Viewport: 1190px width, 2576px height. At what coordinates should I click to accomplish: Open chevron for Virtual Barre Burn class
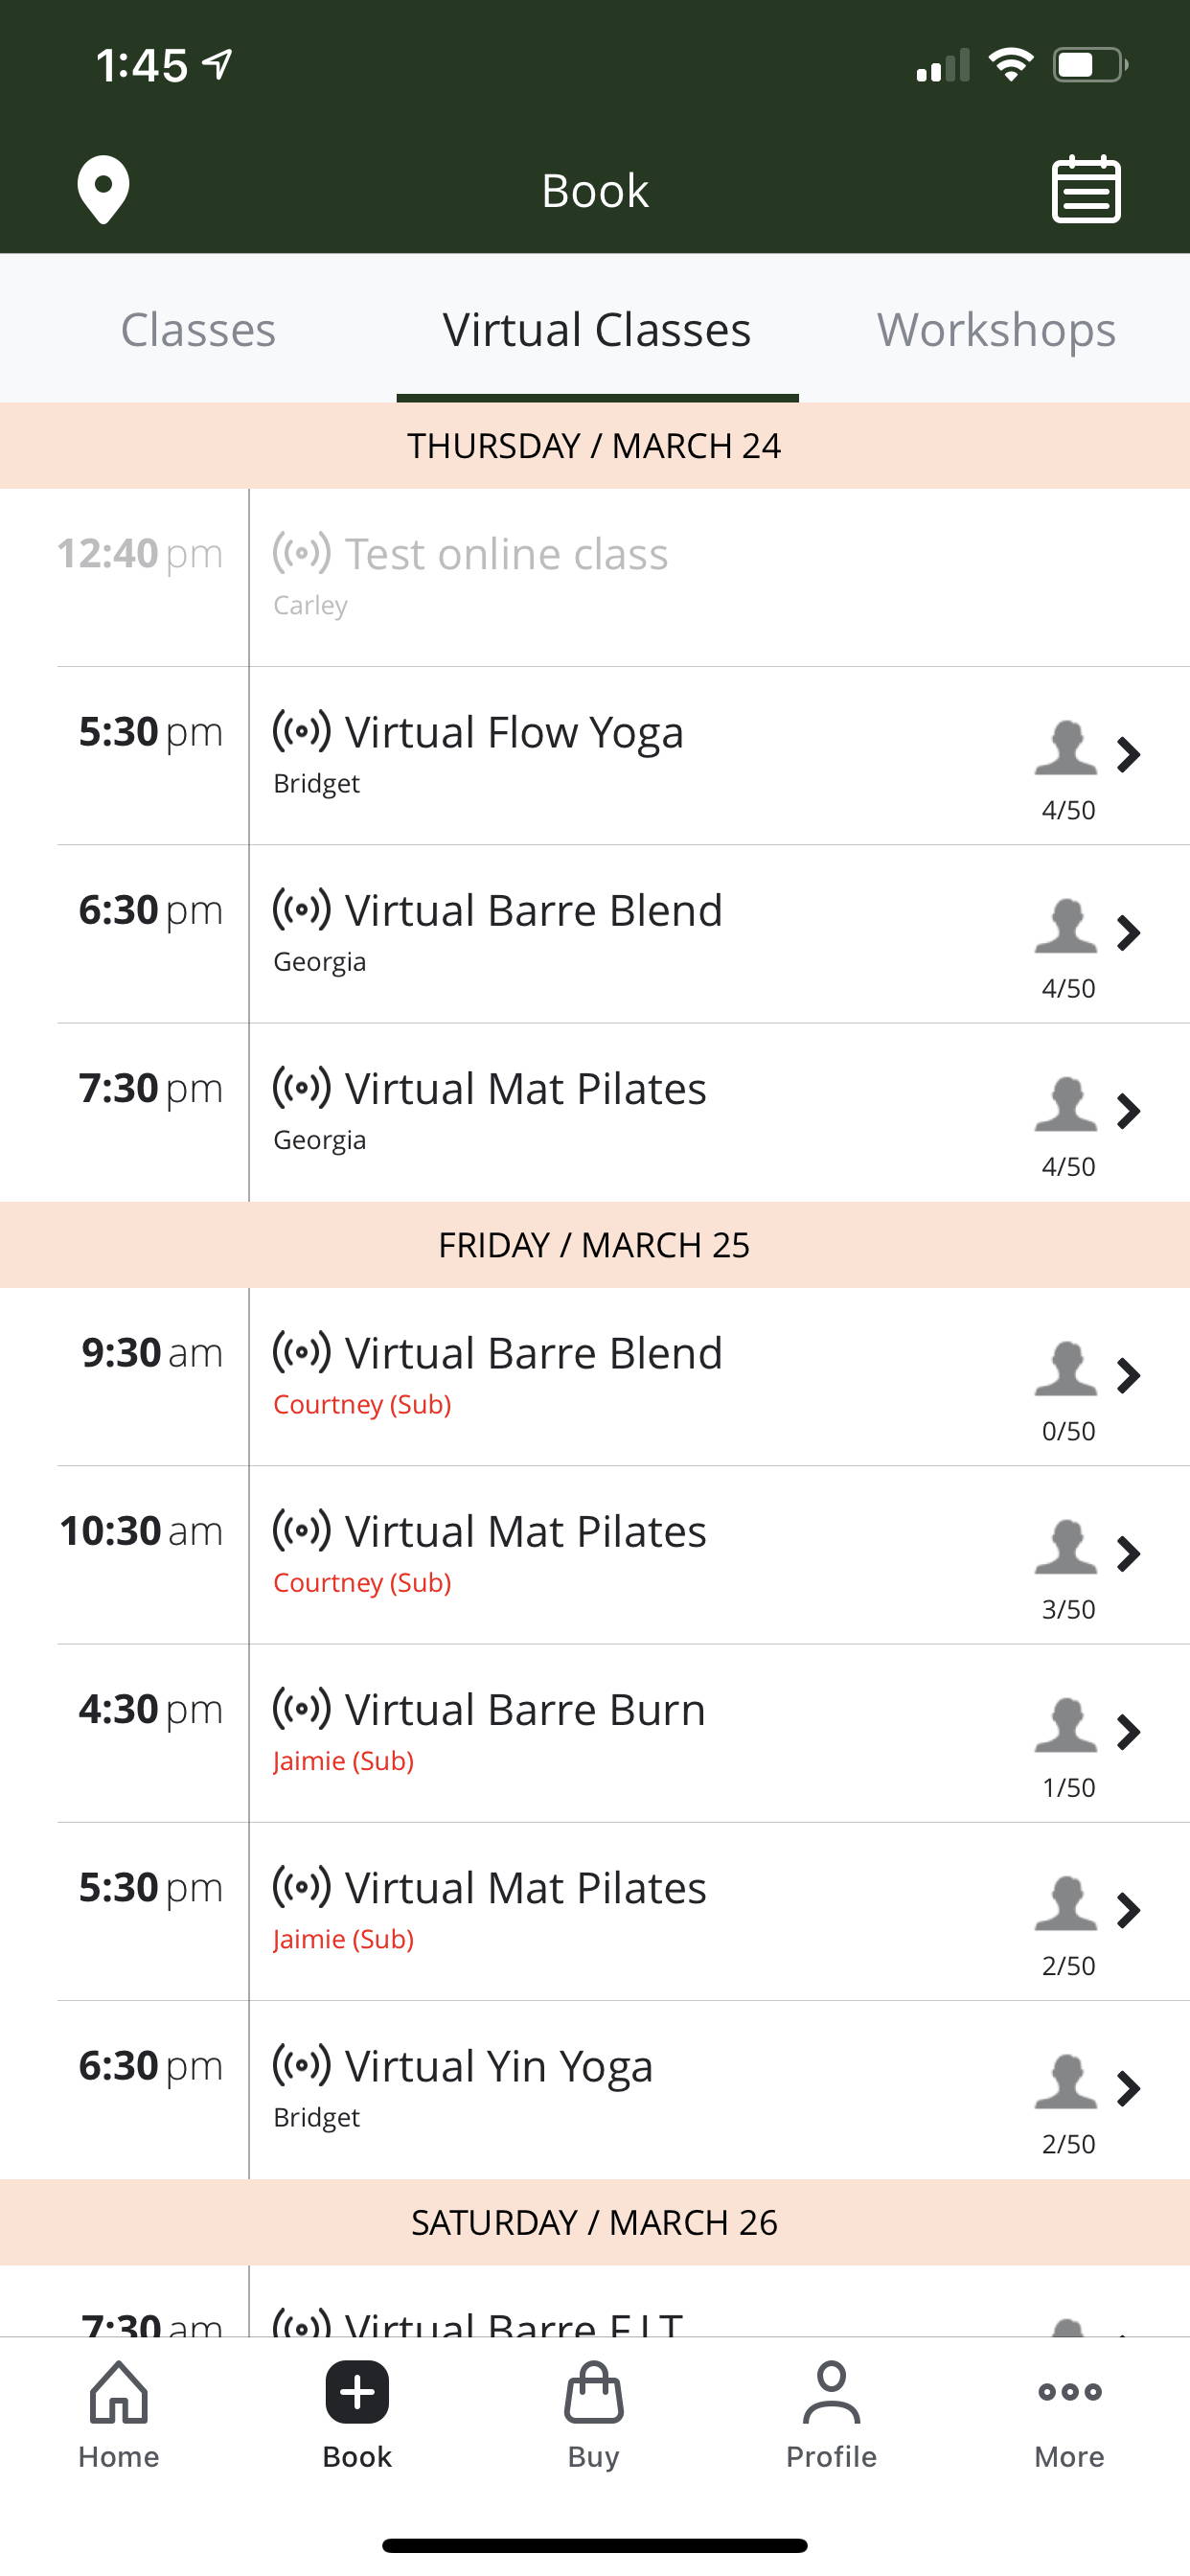(1129, 1732)
